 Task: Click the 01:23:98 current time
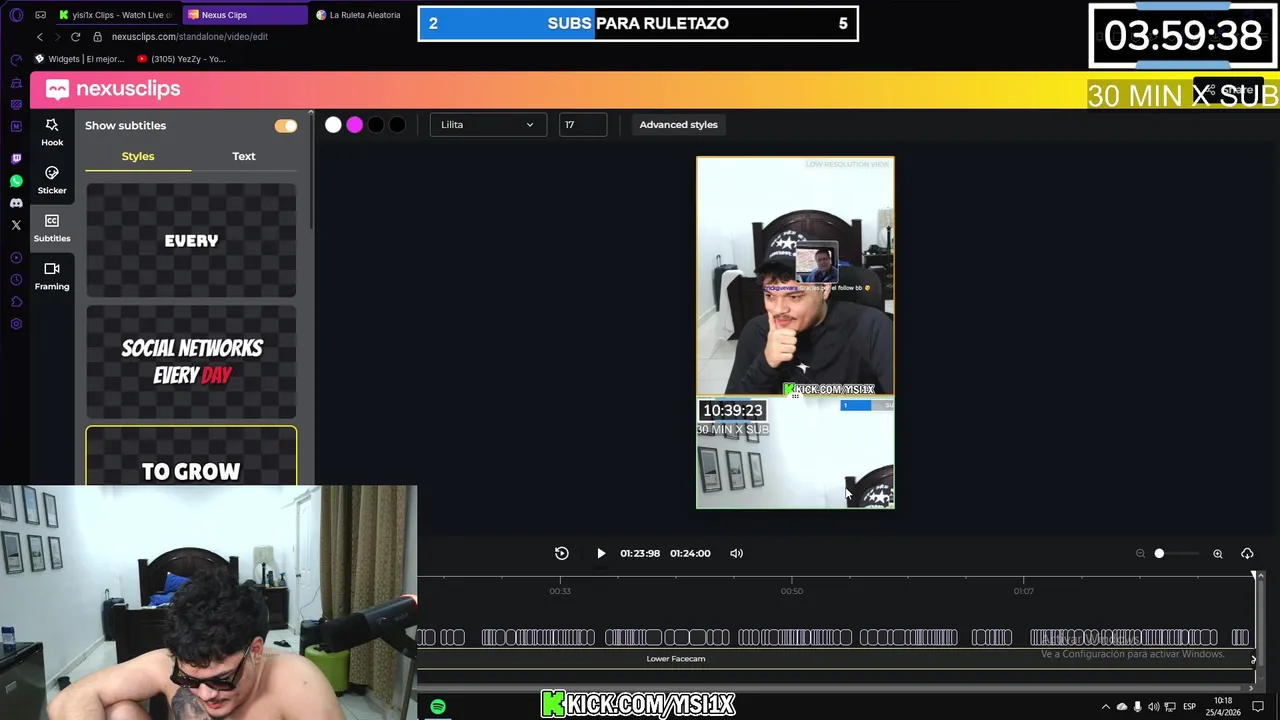point(640,553)
